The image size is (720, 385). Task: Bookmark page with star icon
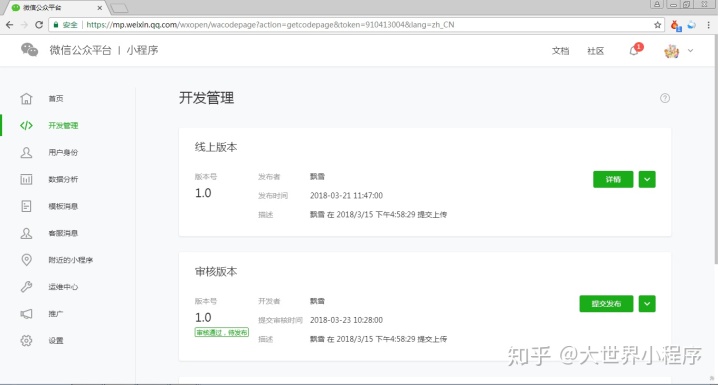[658, 25]
